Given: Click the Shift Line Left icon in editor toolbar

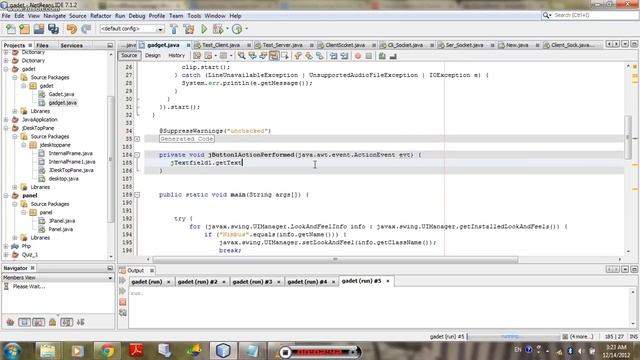Looking at the screenshot, I should (333, 56).
